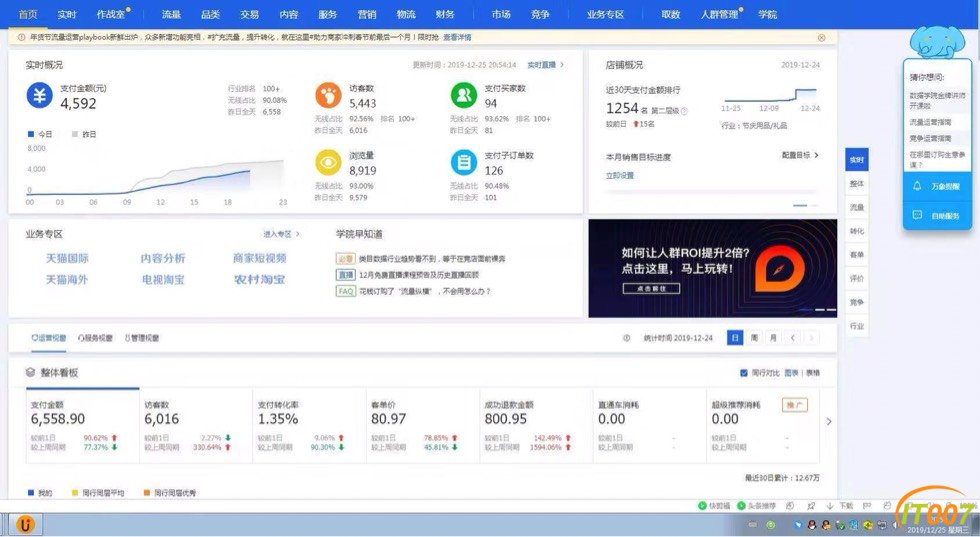Toggle the 同行对比 checkbox
This screenshot has width=980, height=537.
coord(744,373)
